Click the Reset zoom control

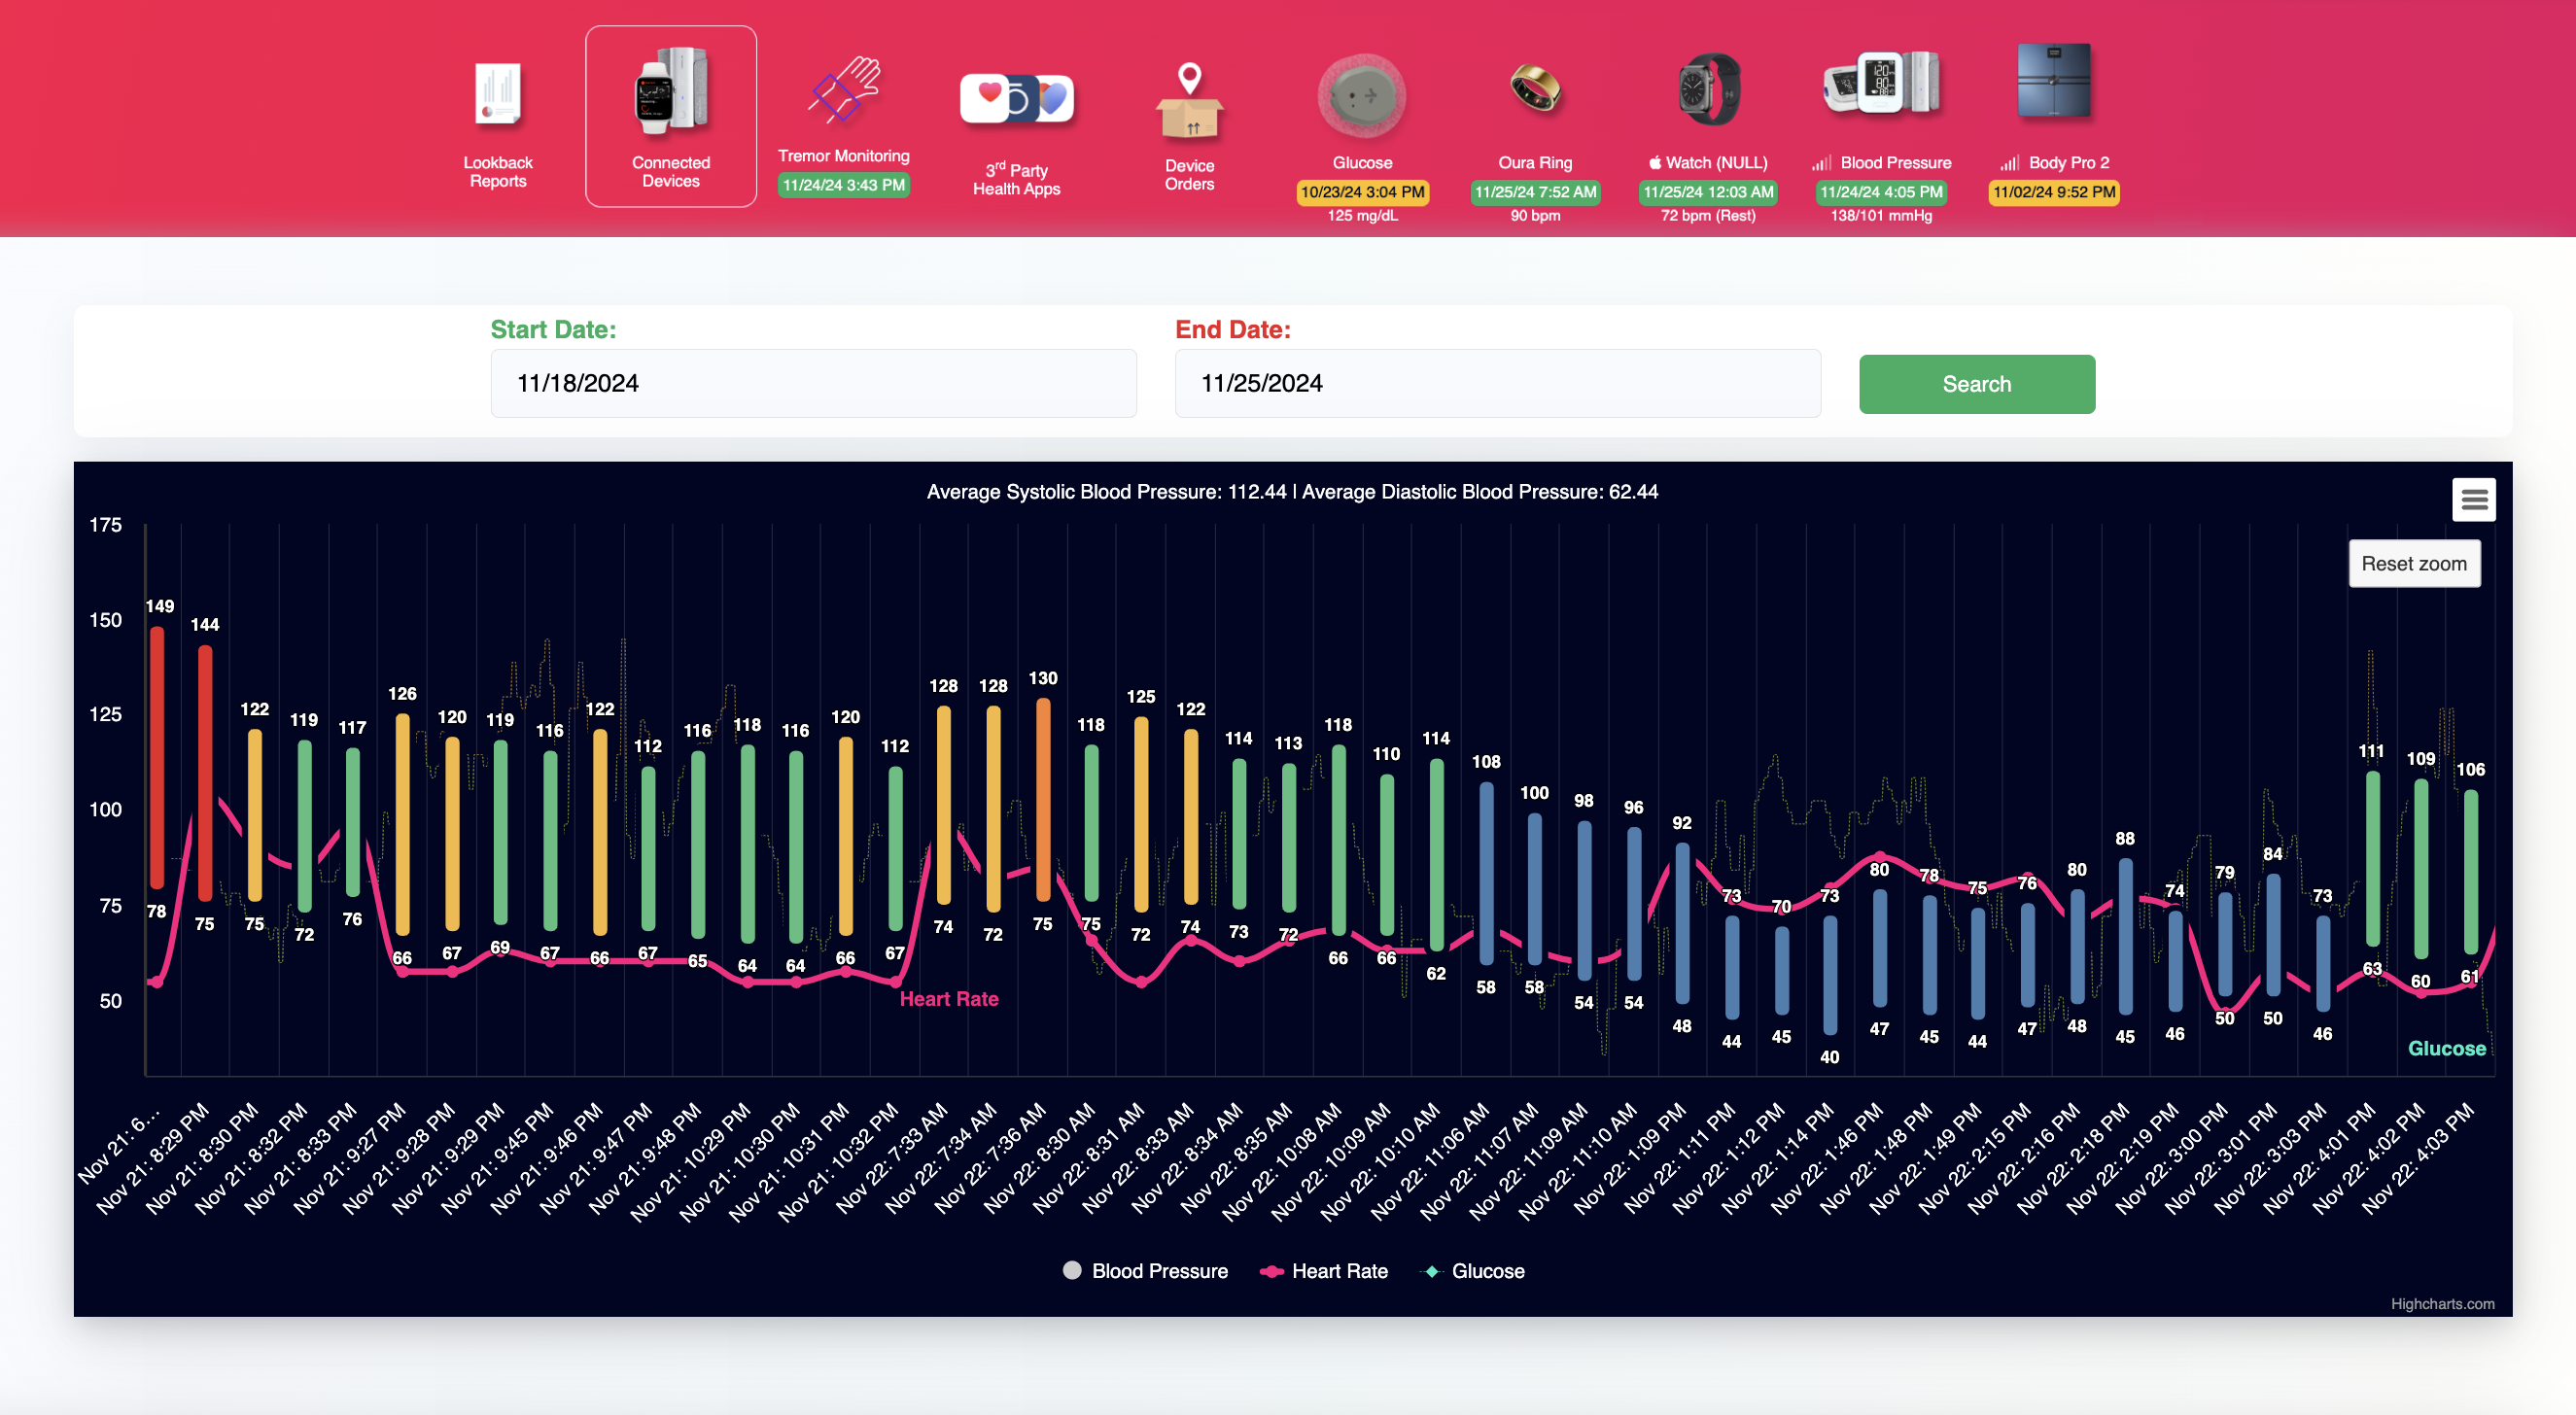point(2414,563)
